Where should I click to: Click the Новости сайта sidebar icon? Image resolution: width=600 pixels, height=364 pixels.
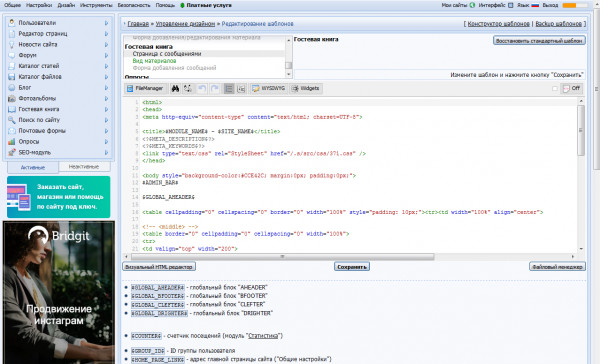(12, 44)
